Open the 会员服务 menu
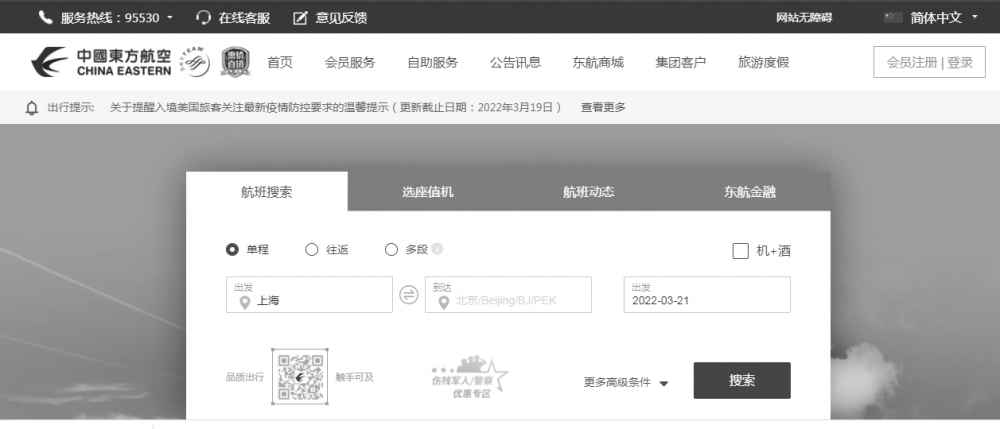Image resolution: width=1000 pixels, height=429 pixels. click(350, 62)
